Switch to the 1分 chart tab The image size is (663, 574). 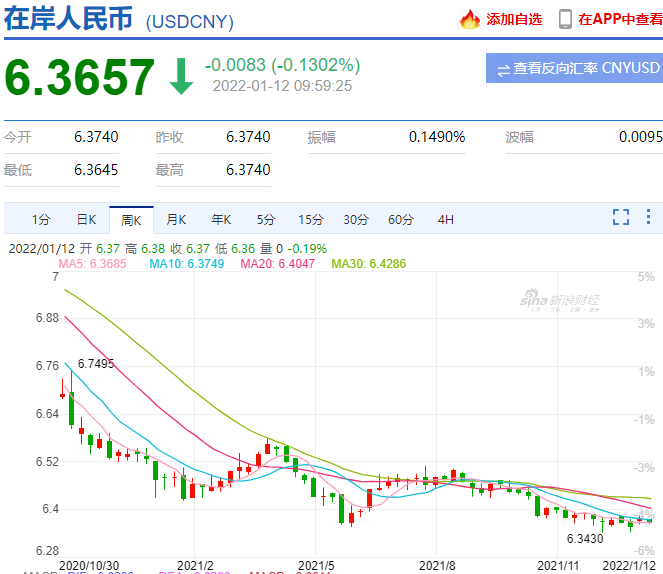pos(41,220)
